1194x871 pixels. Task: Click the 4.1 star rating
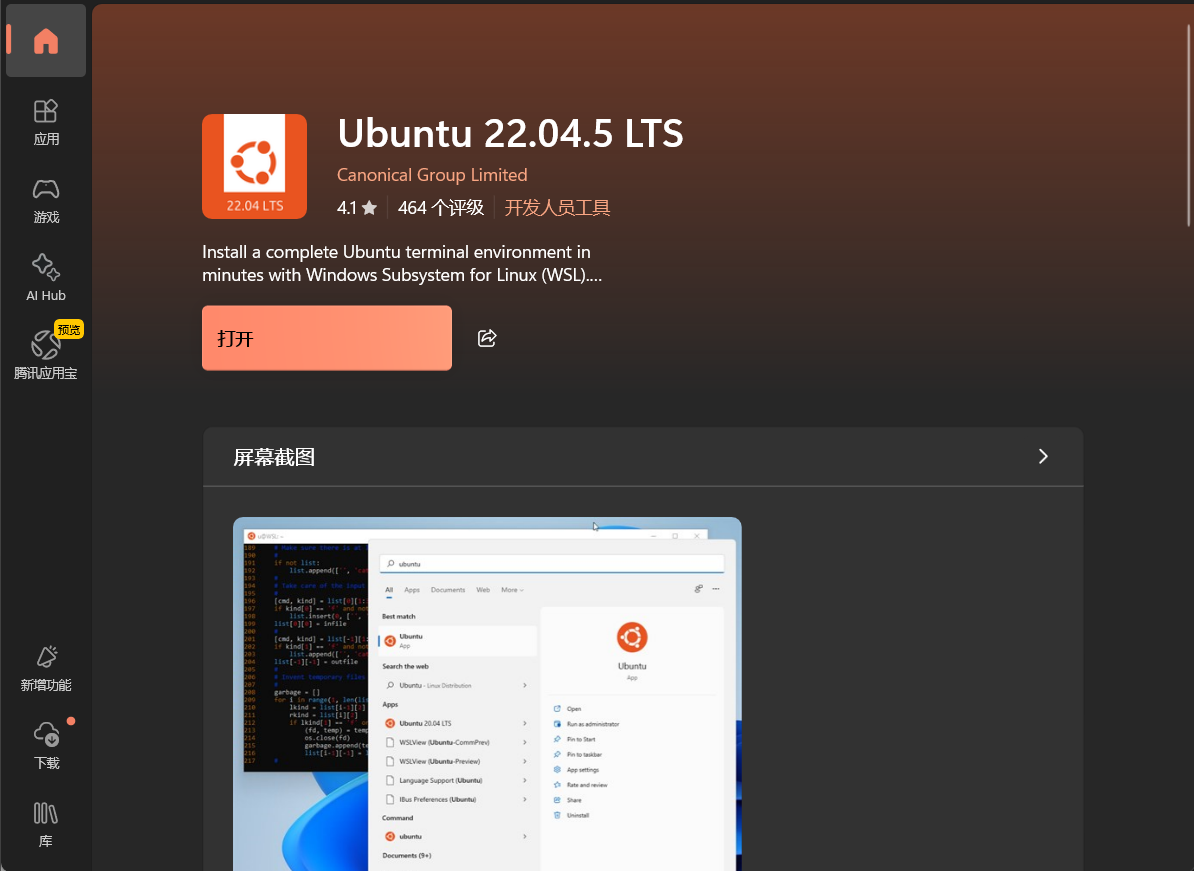[x=357, y=208]
